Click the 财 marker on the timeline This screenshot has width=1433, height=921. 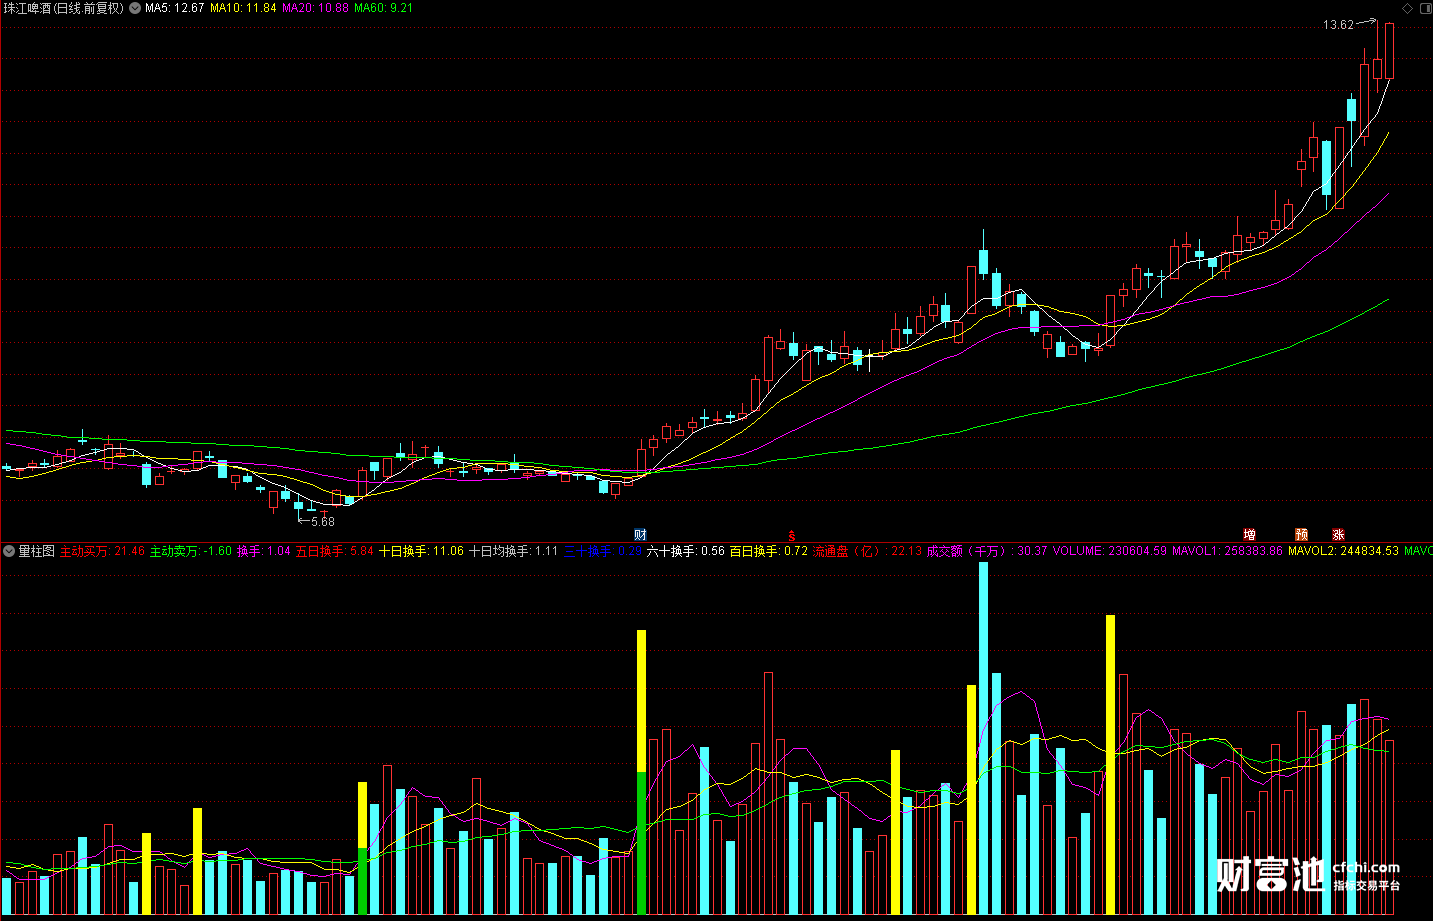pyautogui.click(x=640, y=535)
